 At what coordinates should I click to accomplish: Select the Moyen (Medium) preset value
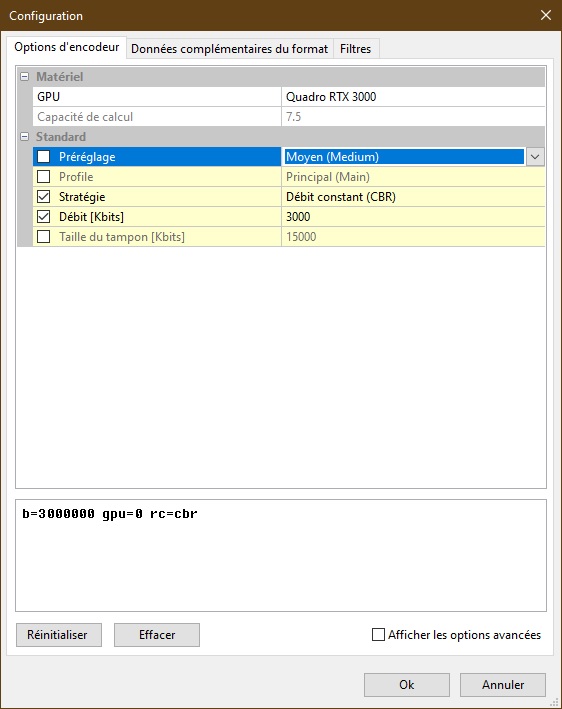click(404, 157)
